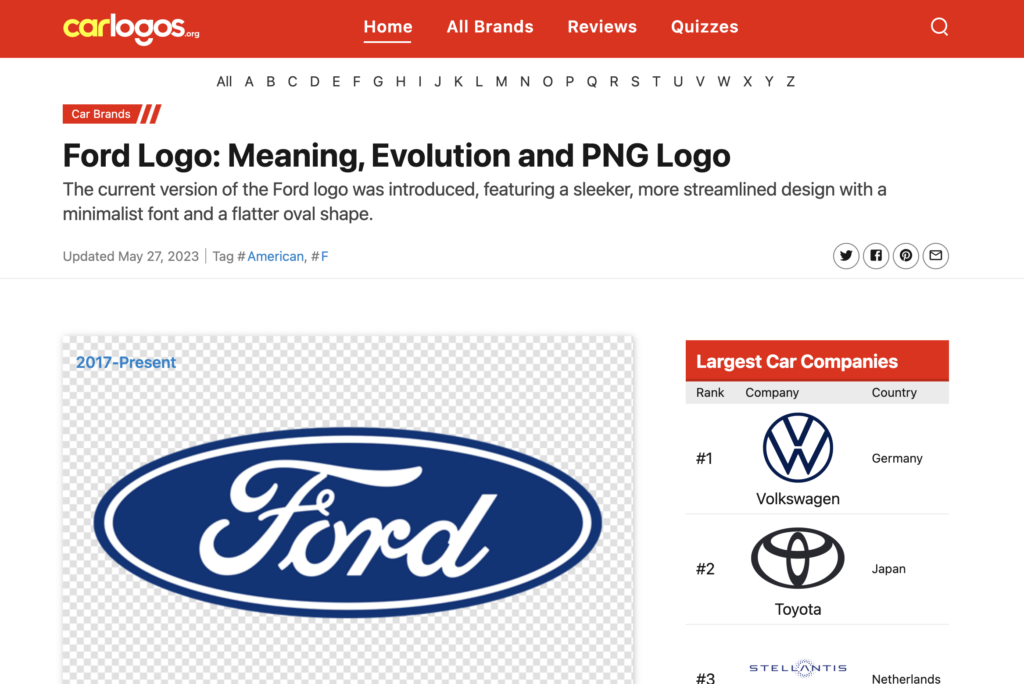Click the Car Brands category badge
The width and height of the screenshot is (1024, 684).
[112, 114]
